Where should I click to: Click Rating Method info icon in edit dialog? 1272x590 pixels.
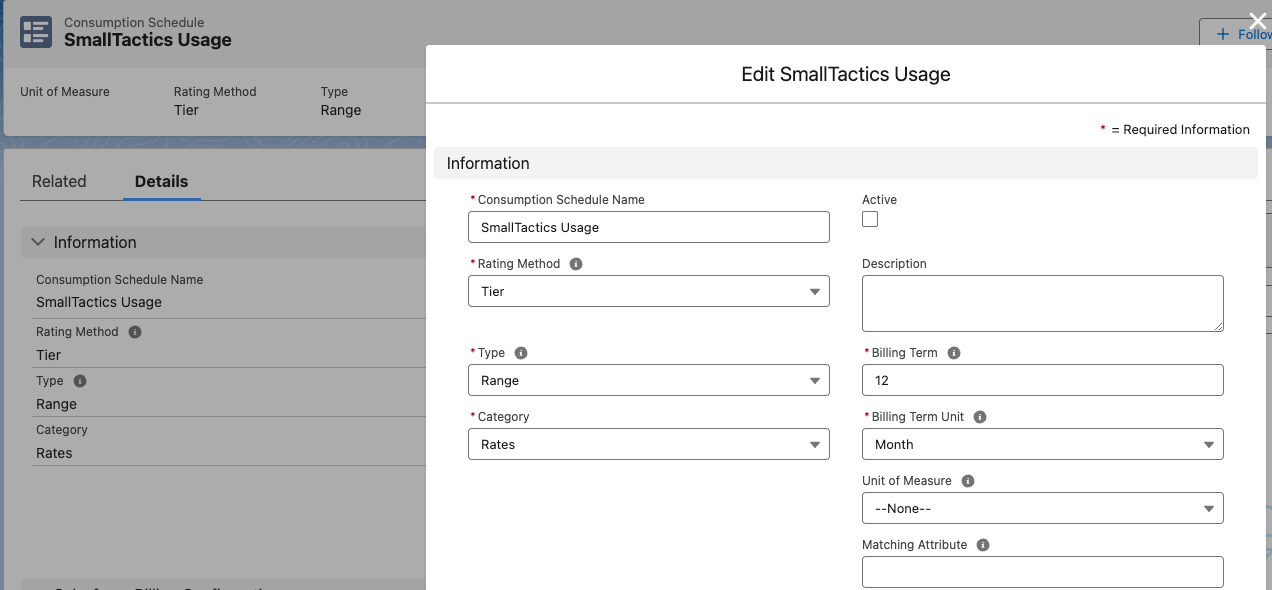tap(576, 264)
